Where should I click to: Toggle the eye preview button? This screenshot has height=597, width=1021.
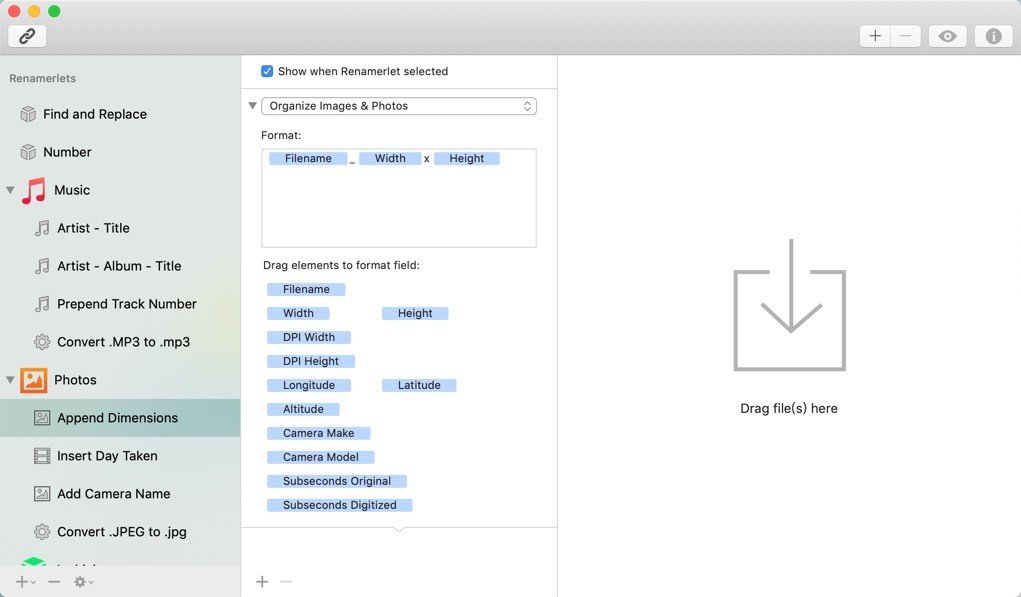point(947,36)
